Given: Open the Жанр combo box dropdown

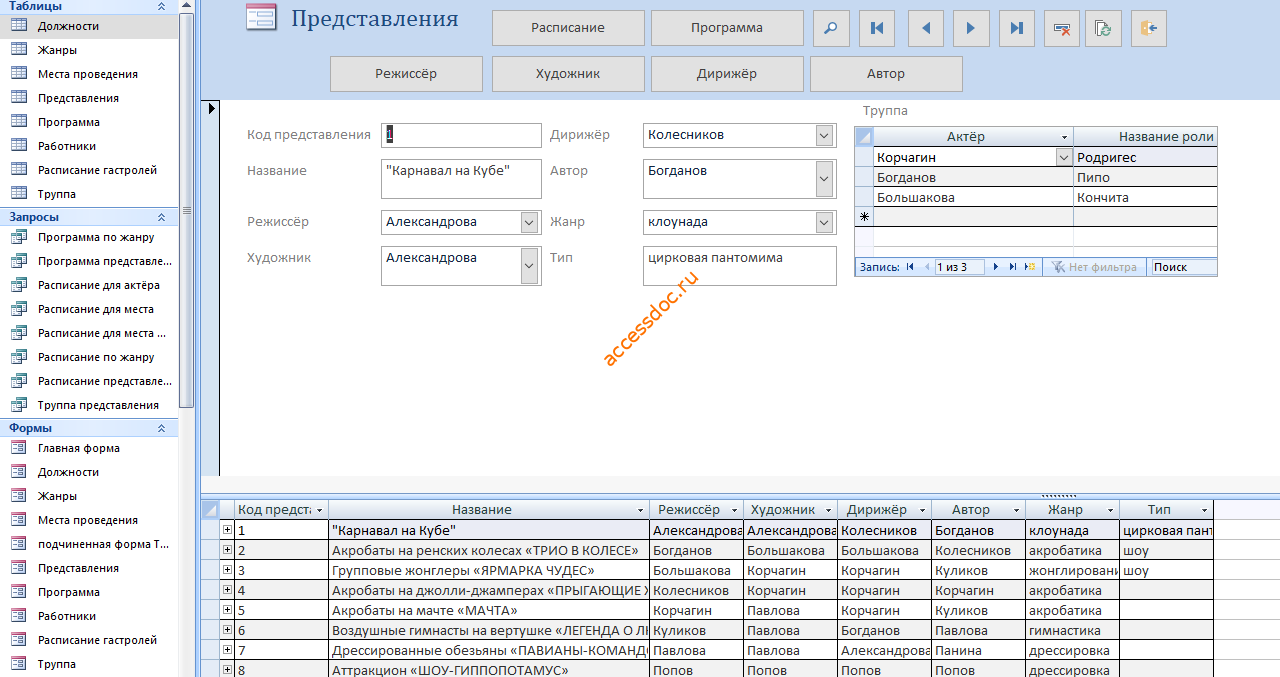Looking at the screenshot, I should click(x=824, y=222).
